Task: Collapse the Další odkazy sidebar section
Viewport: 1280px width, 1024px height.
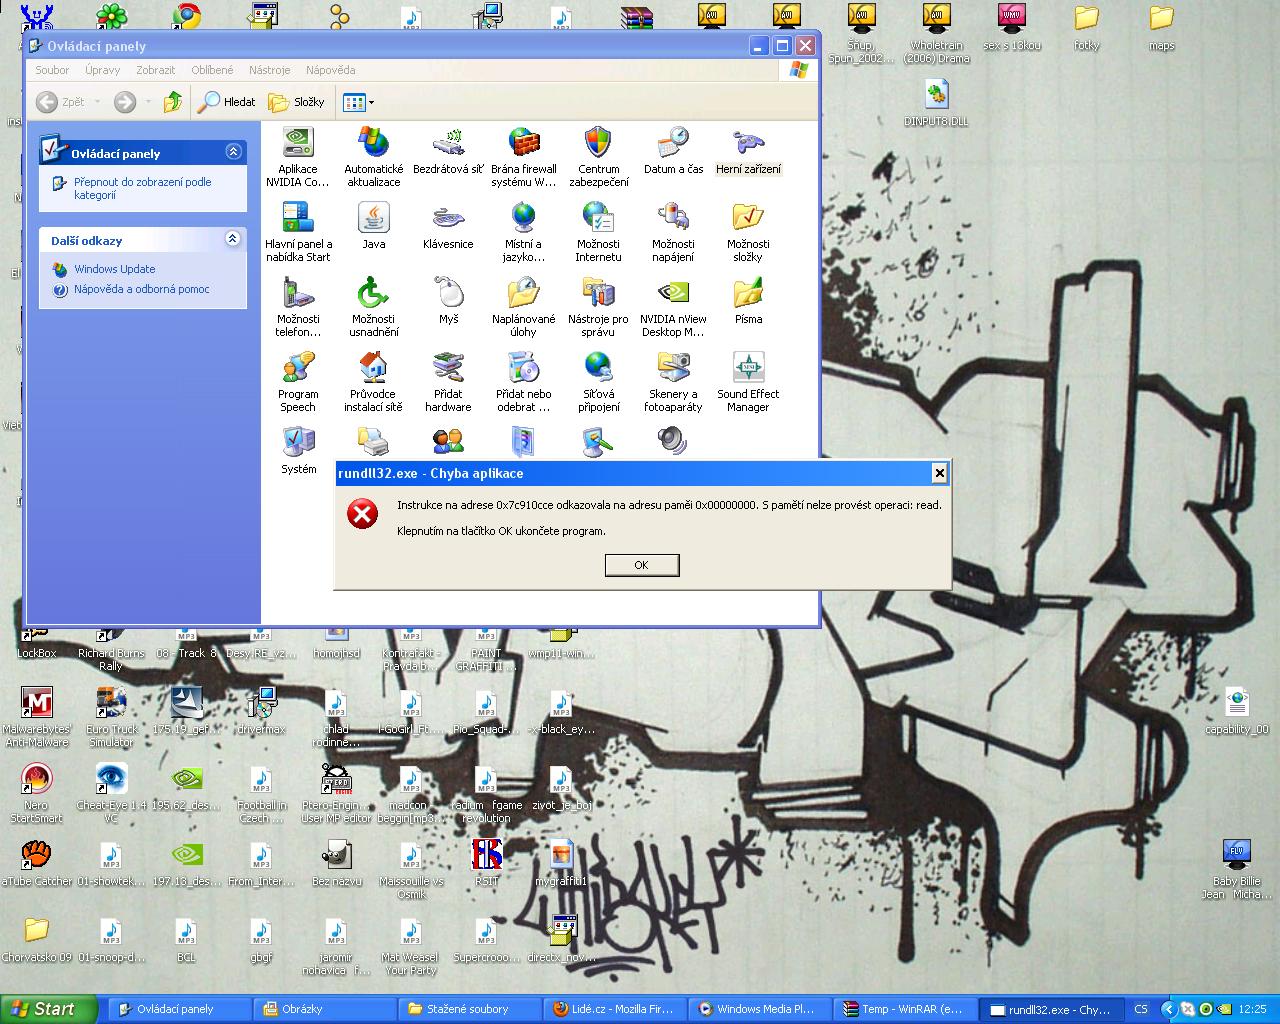Action: point(233,239)
